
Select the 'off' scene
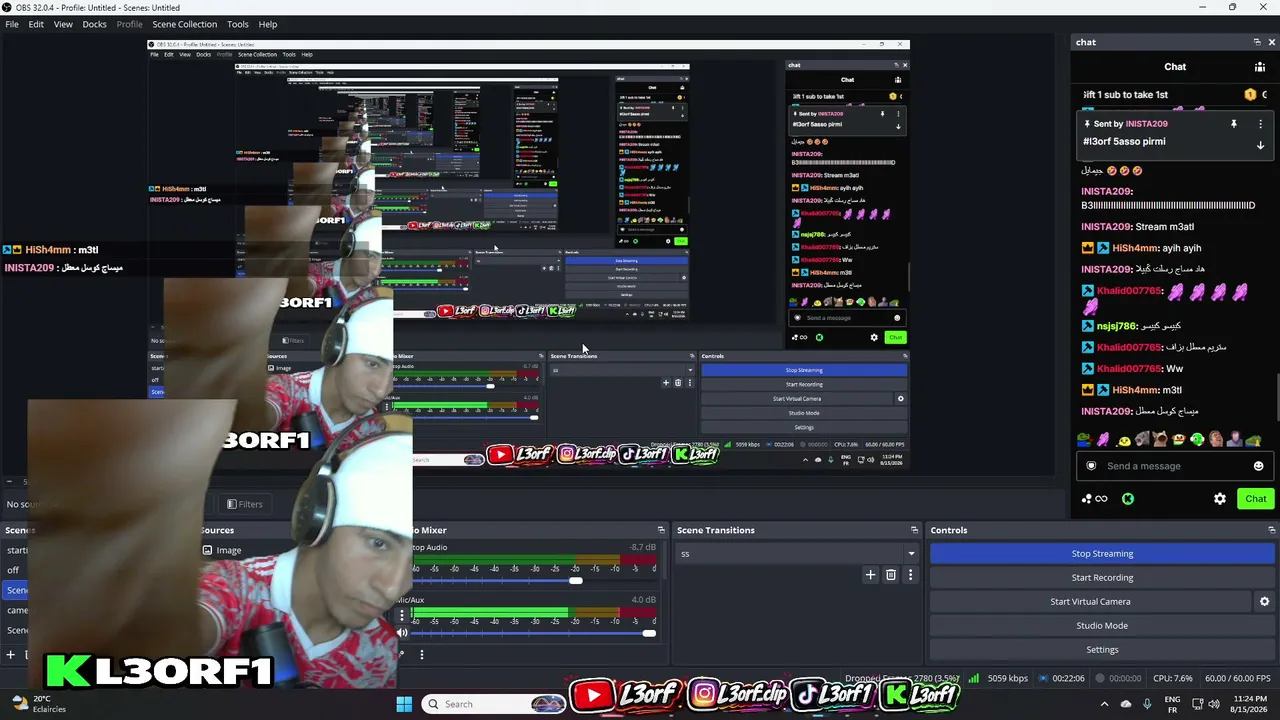point(13,570)
